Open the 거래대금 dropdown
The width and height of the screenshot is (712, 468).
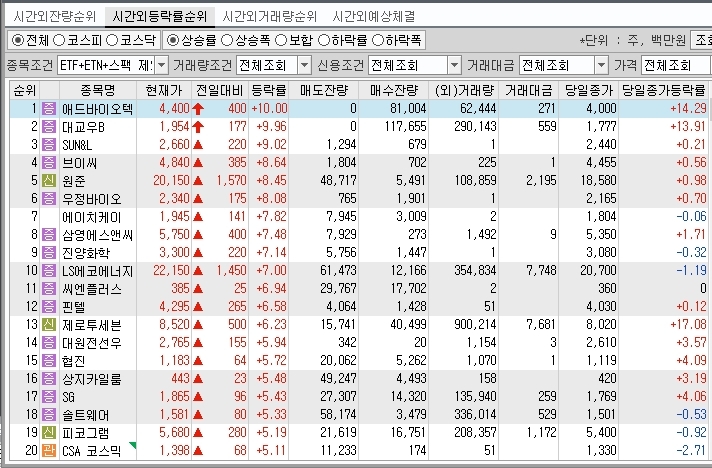click(x=601, y=66)
